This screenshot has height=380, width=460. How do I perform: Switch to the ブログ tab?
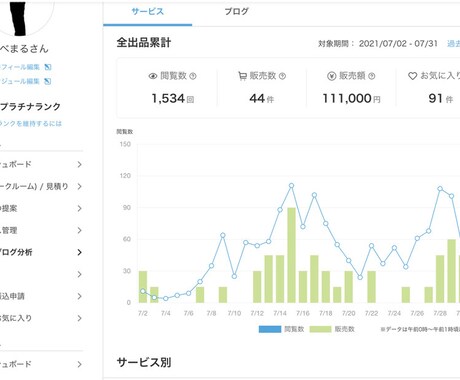pos(236,12)
